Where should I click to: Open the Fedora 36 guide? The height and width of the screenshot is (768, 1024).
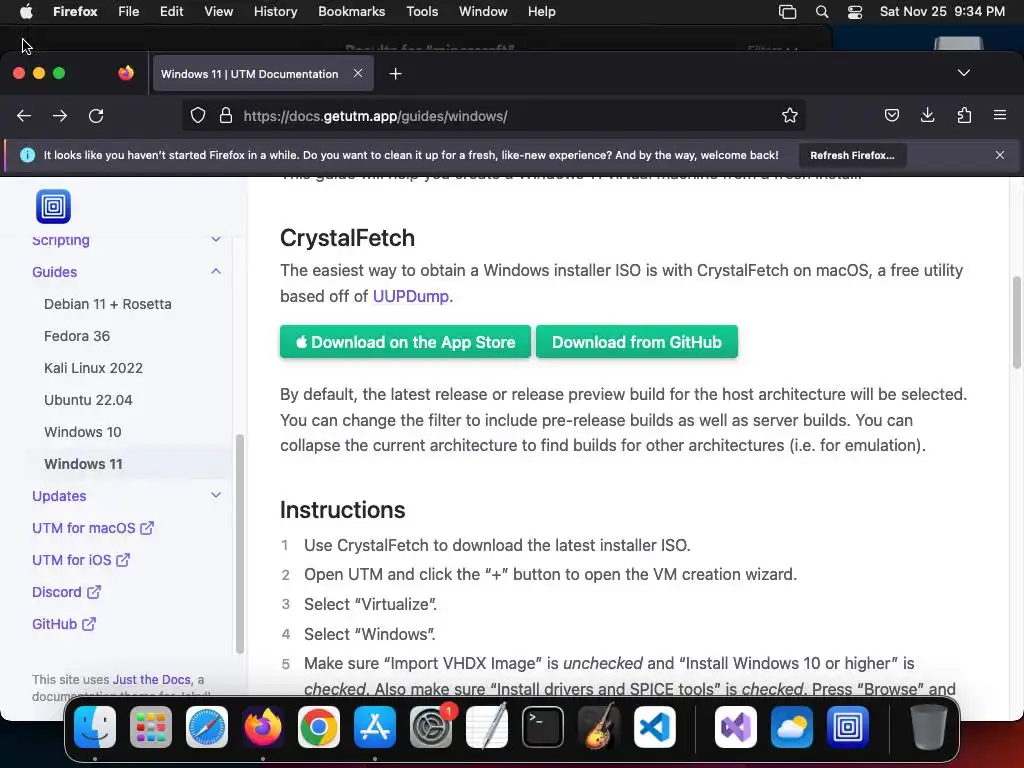(x=77, y=336)
